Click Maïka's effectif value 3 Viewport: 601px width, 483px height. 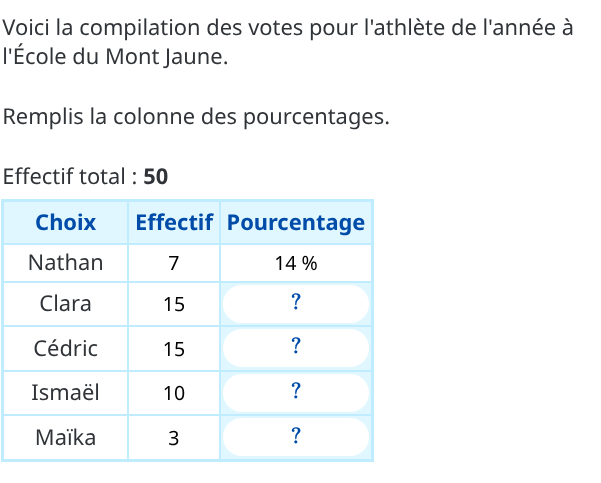click(x=174, y=437)
